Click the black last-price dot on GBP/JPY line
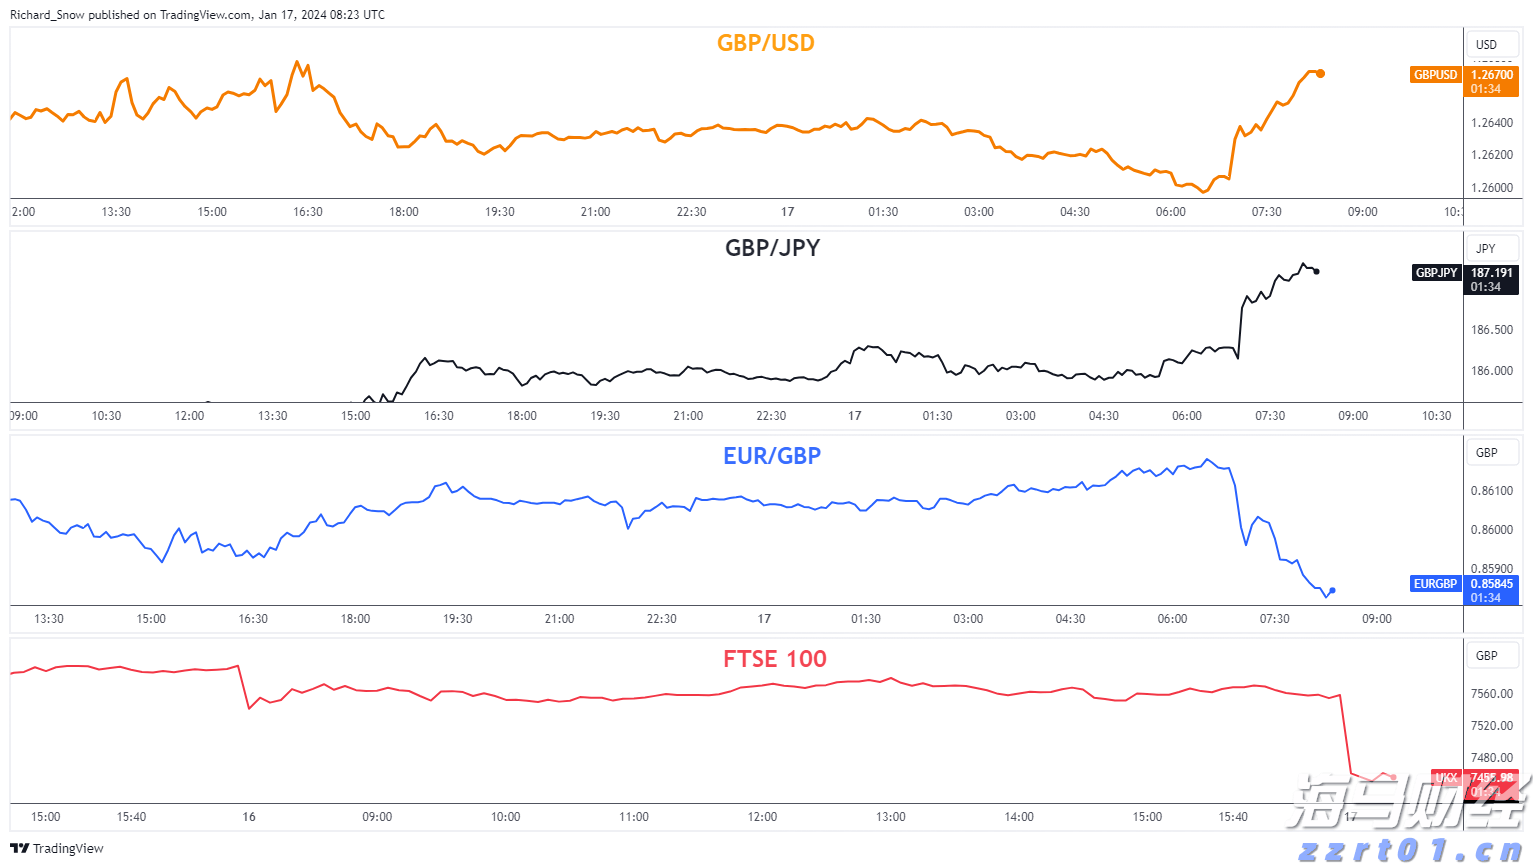The height and width of the screenshot is (866, 1533). coord(1317,271)
